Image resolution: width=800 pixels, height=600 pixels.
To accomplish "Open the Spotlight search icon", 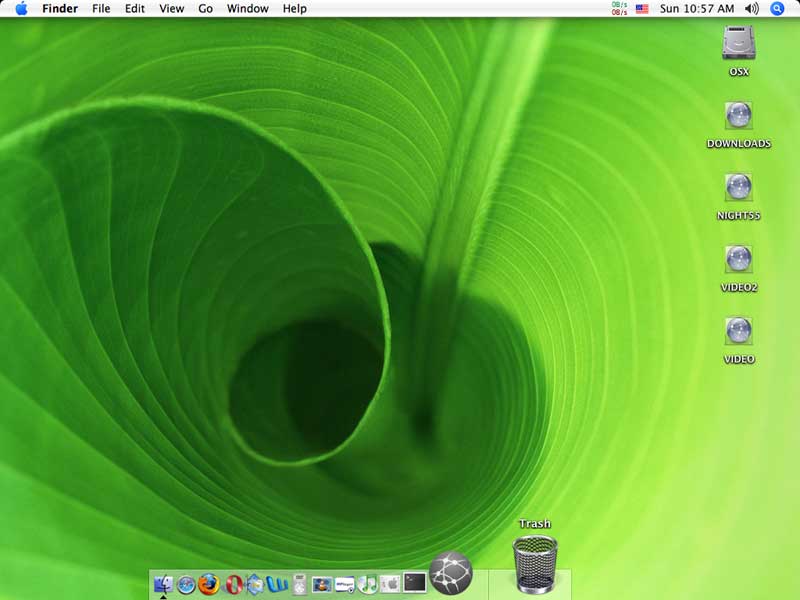I will [777, 9].
